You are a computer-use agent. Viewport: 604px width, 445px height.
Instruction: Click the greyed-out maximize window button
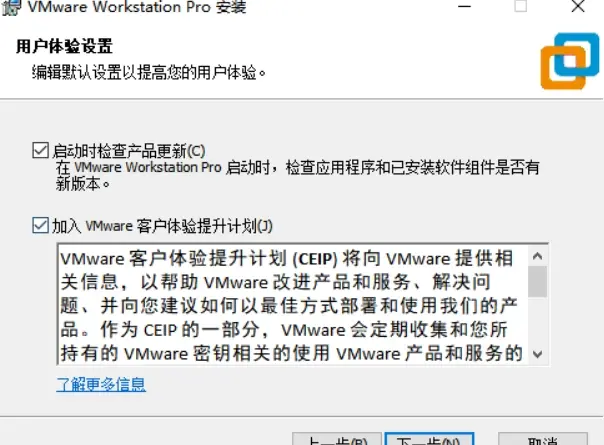point(520,6)
